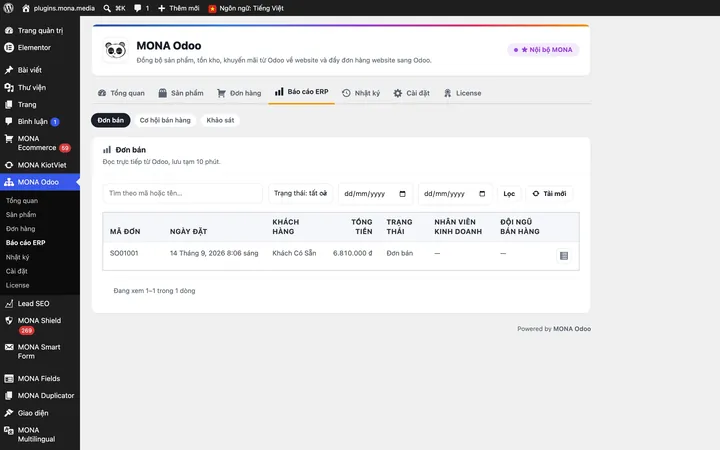
Task: Click the shield icon beside MONA Shield
Action: (9, 321)
